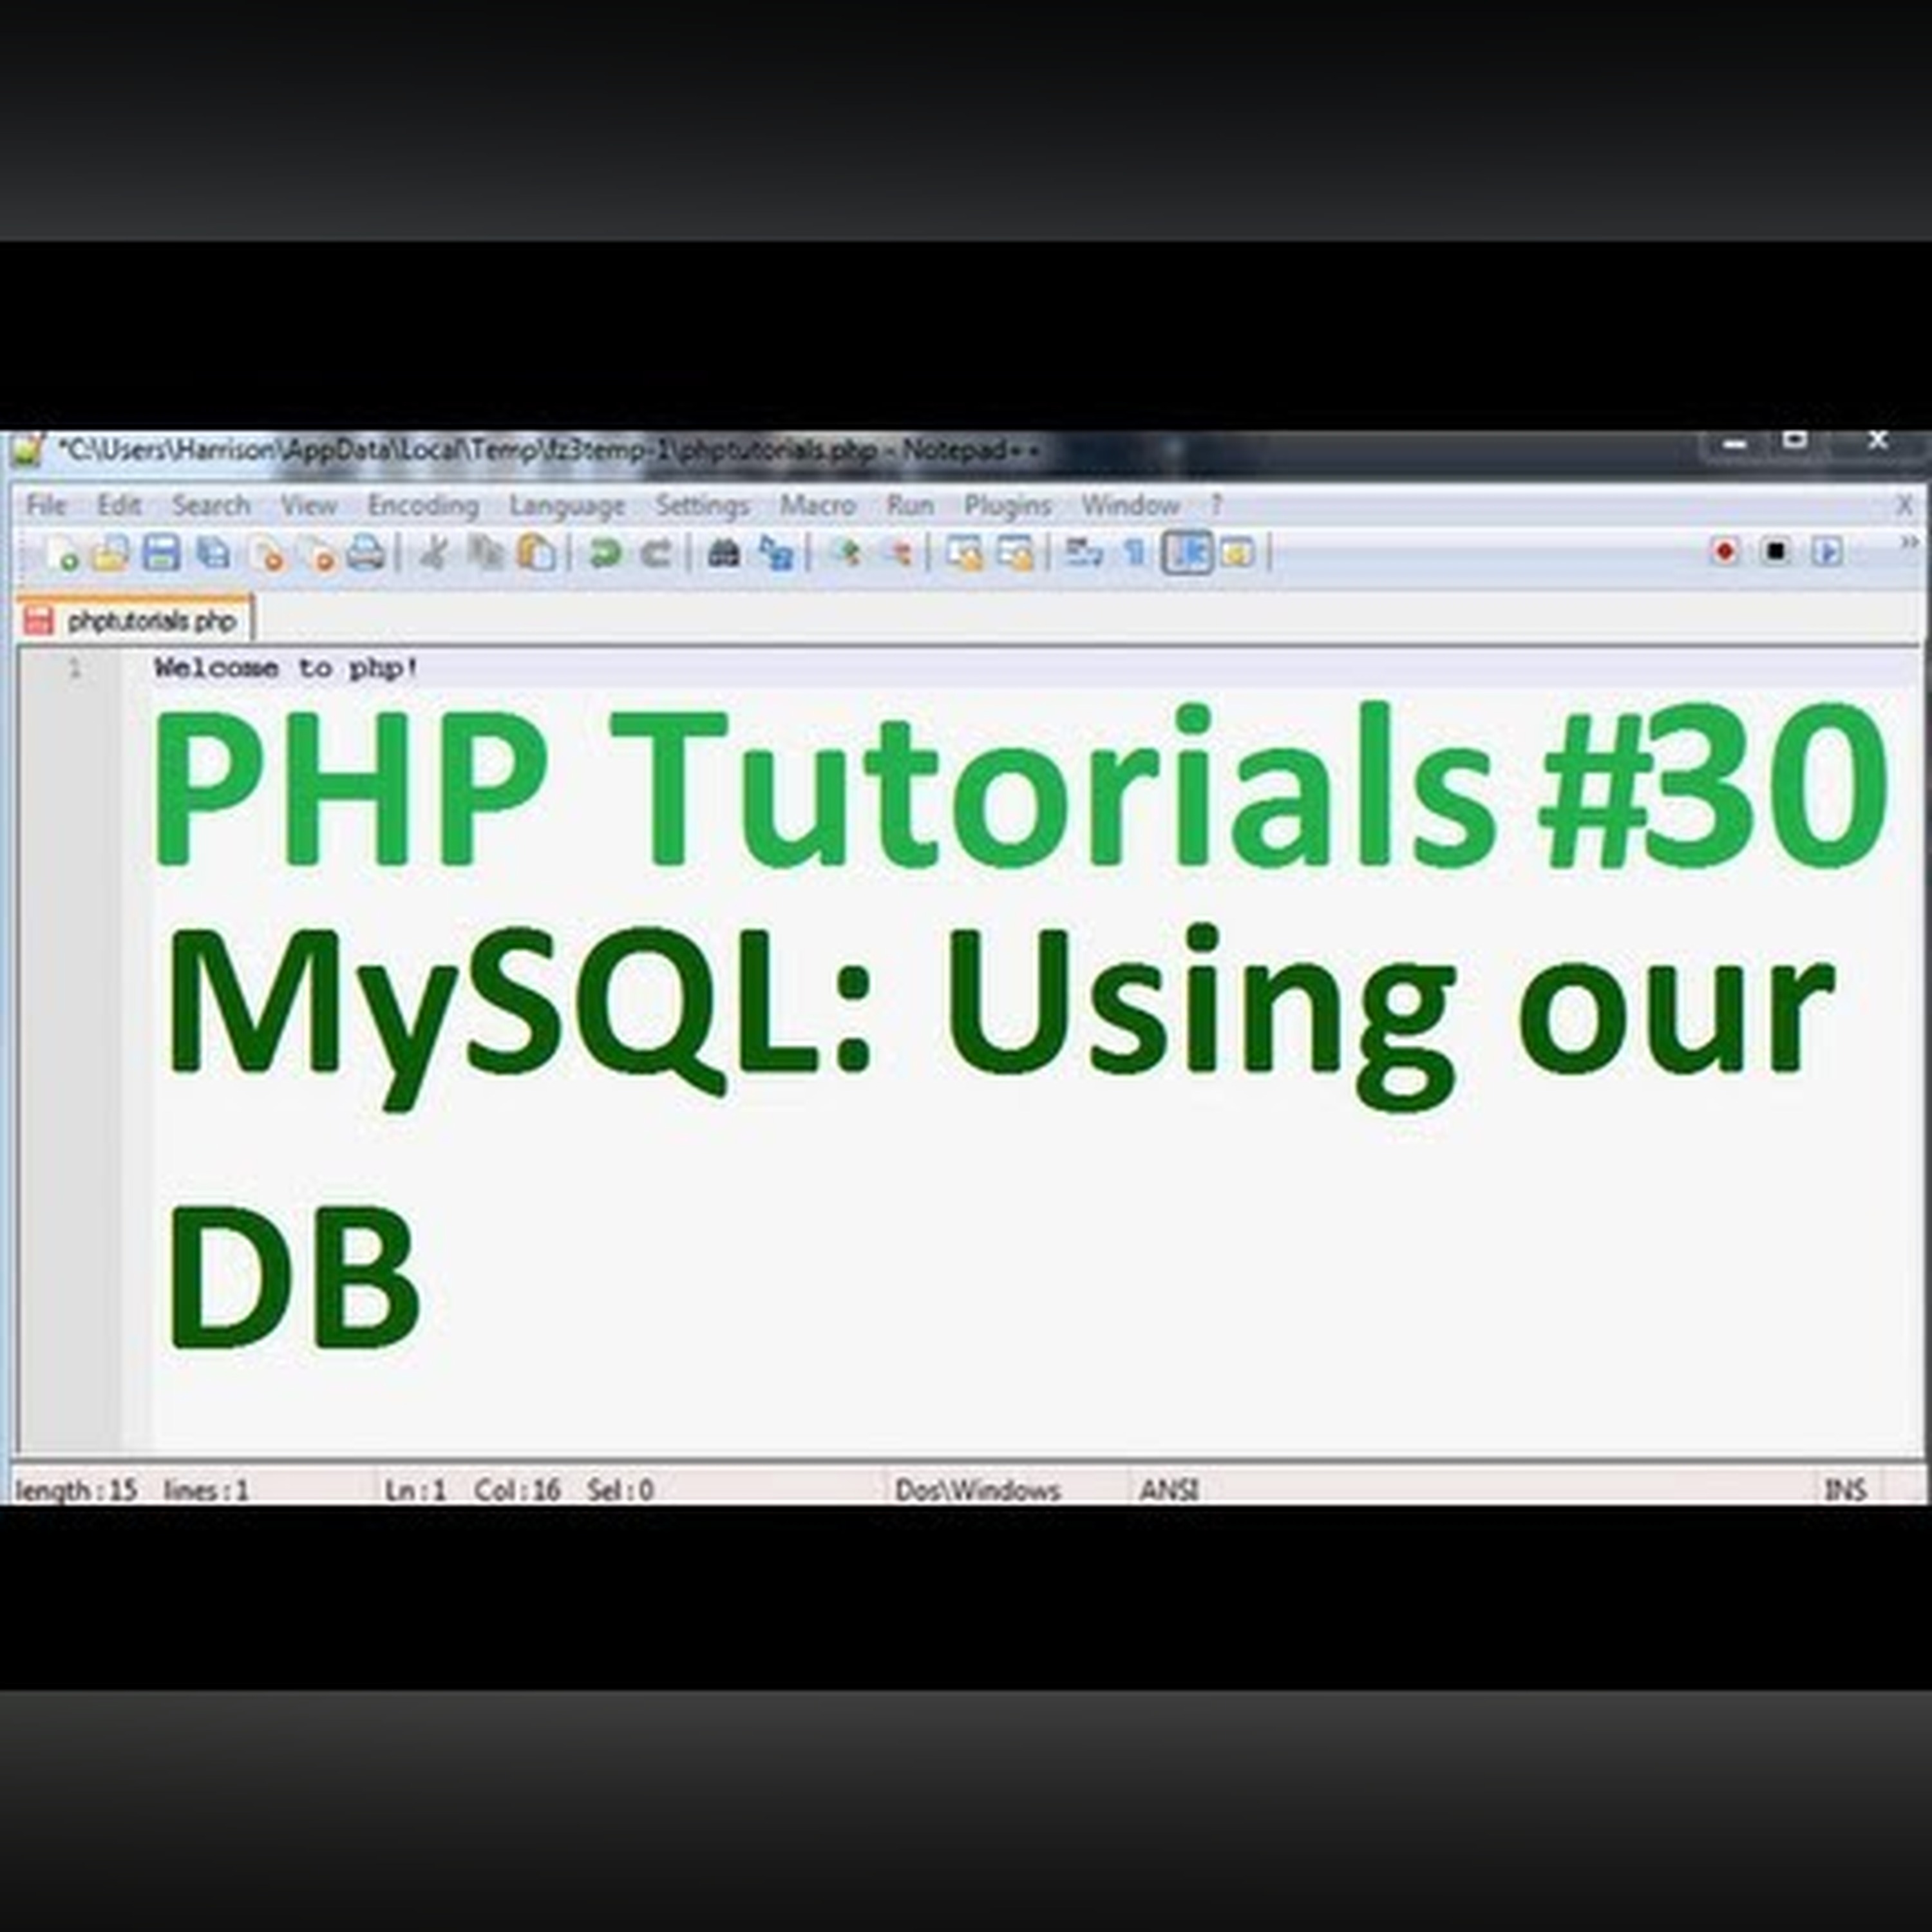
Task: Open the Replace dialog icon
Action: tap(776, 553)
